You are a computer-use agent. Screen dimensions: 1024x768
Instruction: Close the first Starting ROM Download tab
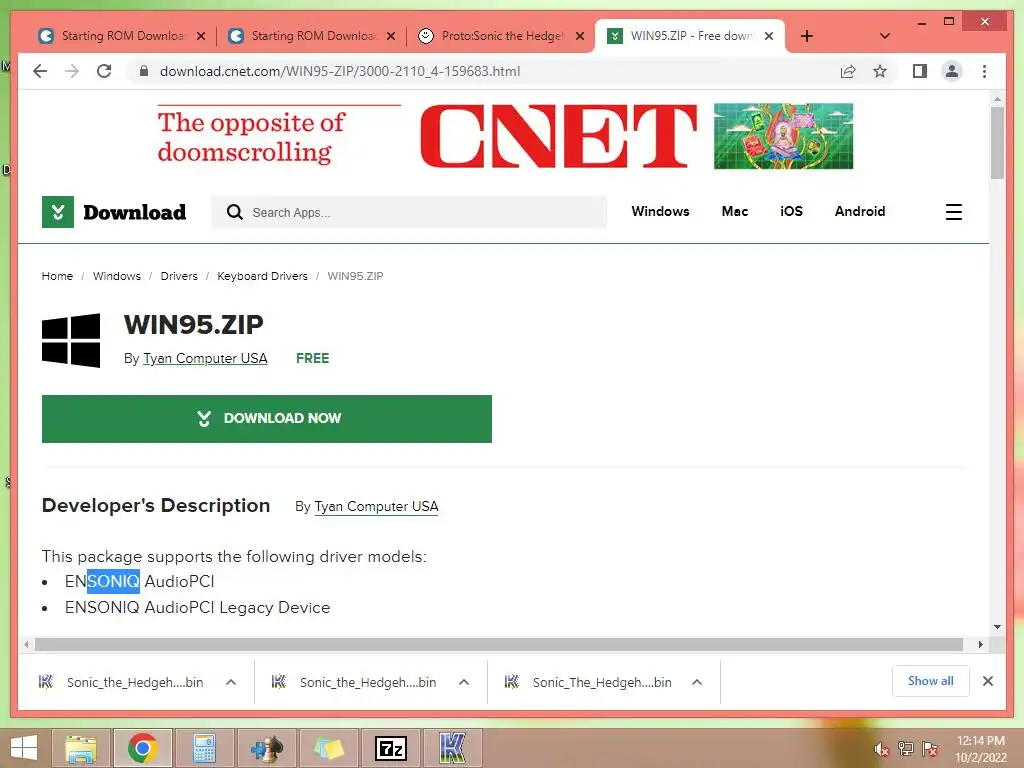point(201,36)
